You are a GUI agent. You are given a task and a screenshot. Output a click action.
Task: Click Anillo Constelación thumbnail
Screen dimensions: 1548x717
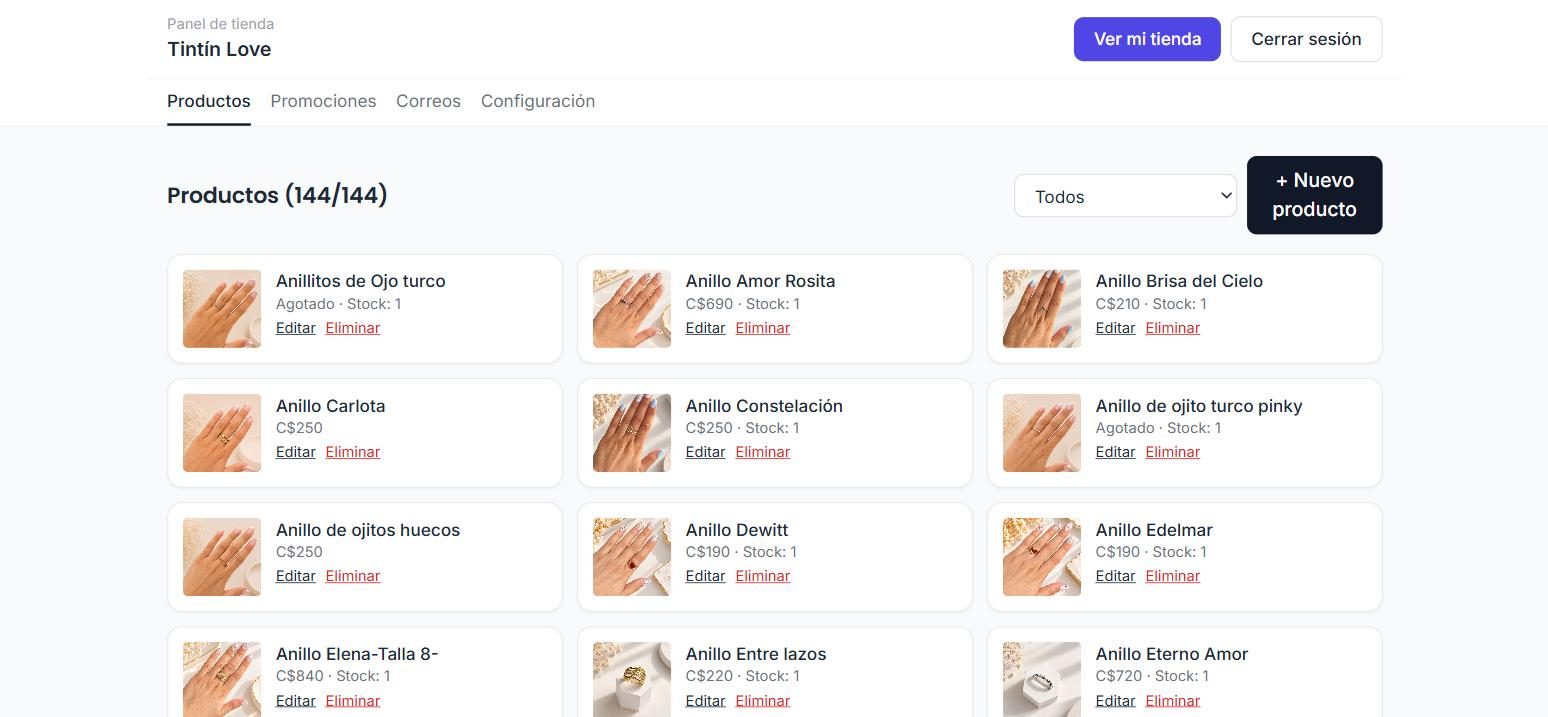pos(632,433)
